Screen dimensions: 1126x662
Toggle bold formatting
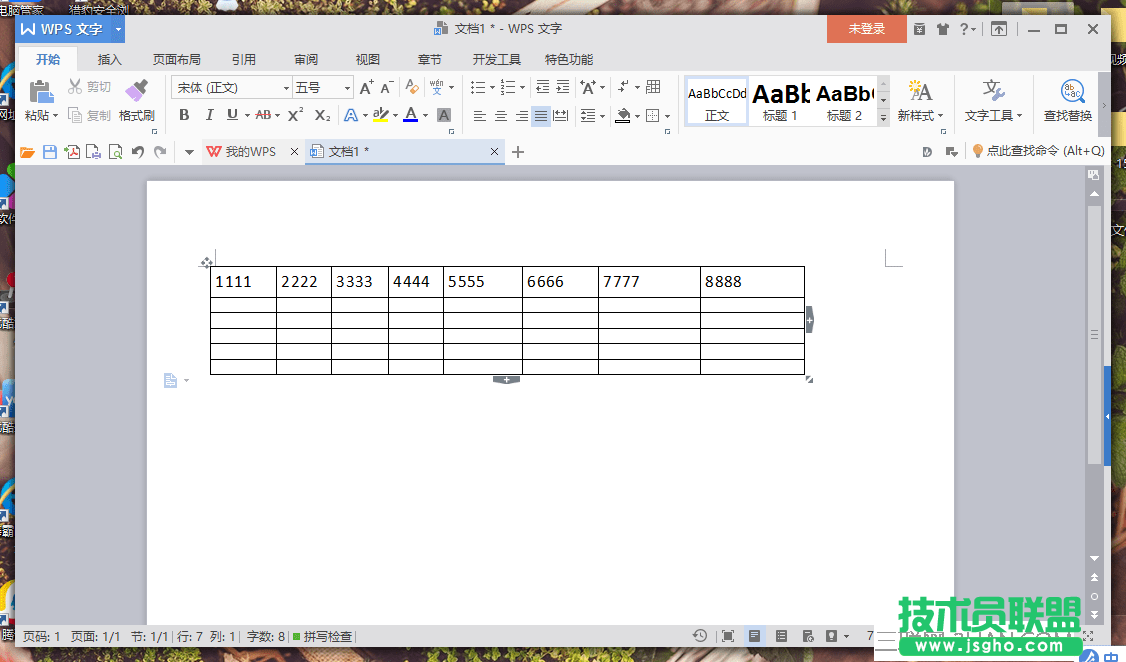[184, 116]
